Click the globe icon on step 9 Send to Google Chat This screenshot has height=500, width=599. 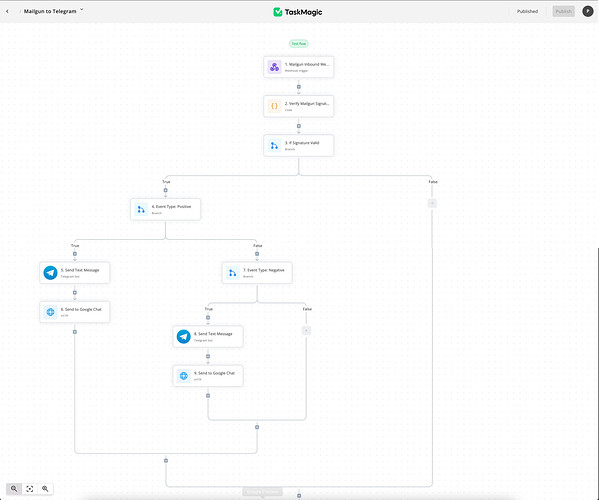(184, 376)
